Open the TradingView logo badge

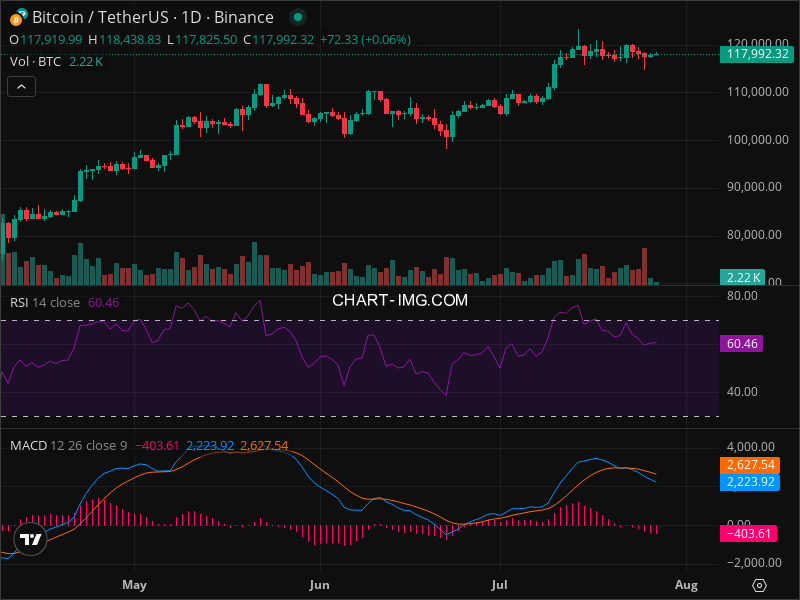31,539
